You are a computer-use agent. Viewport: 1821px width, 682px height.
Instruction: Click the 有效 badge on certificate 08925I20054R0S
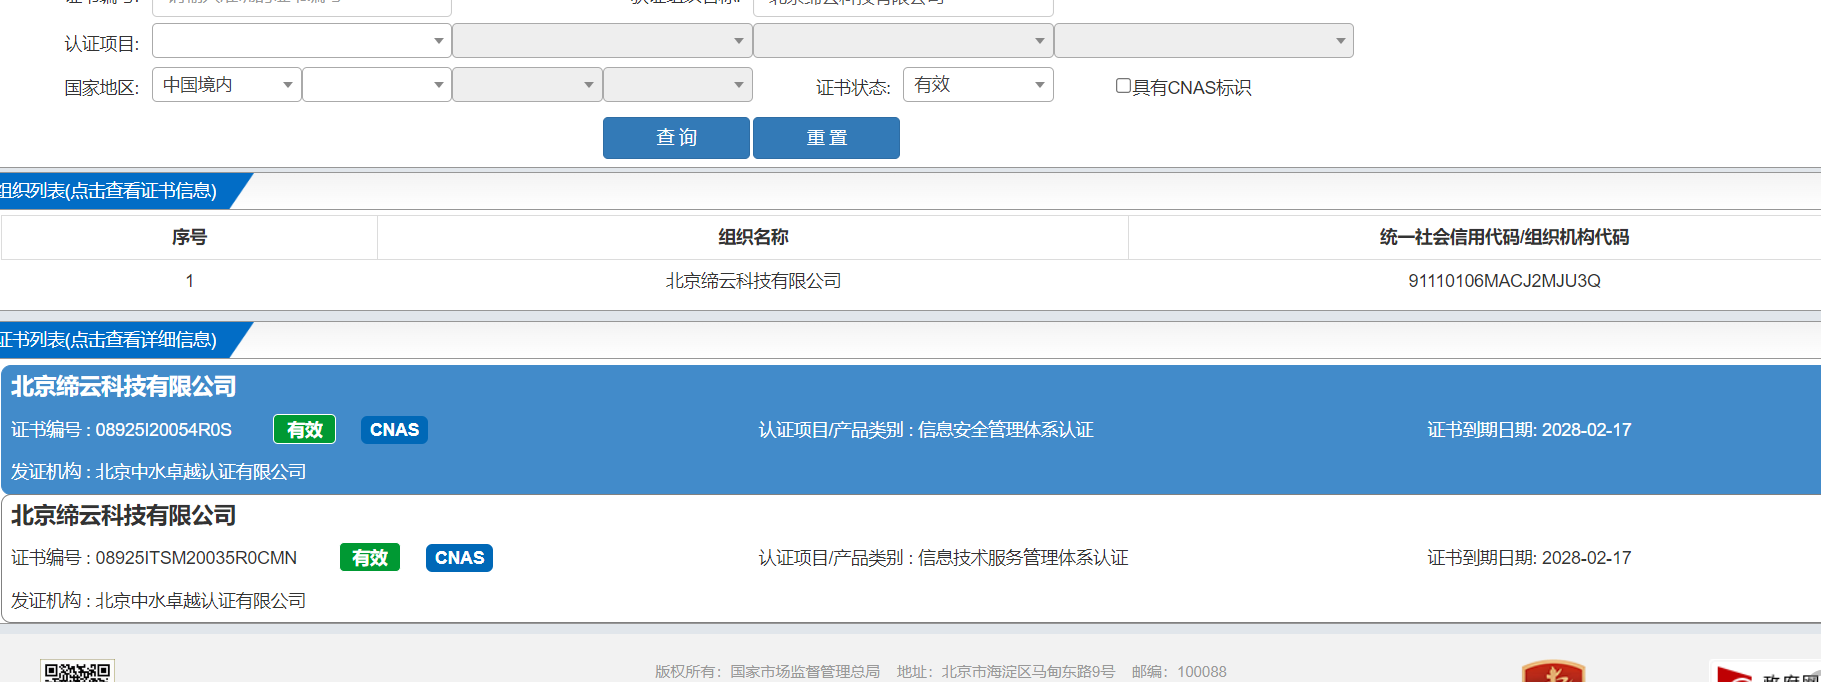(305, 430)
